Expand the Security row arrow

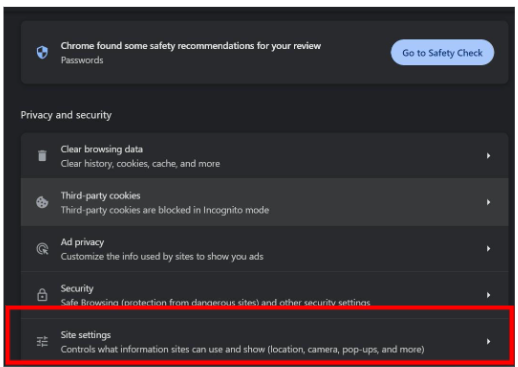point(488,295)
